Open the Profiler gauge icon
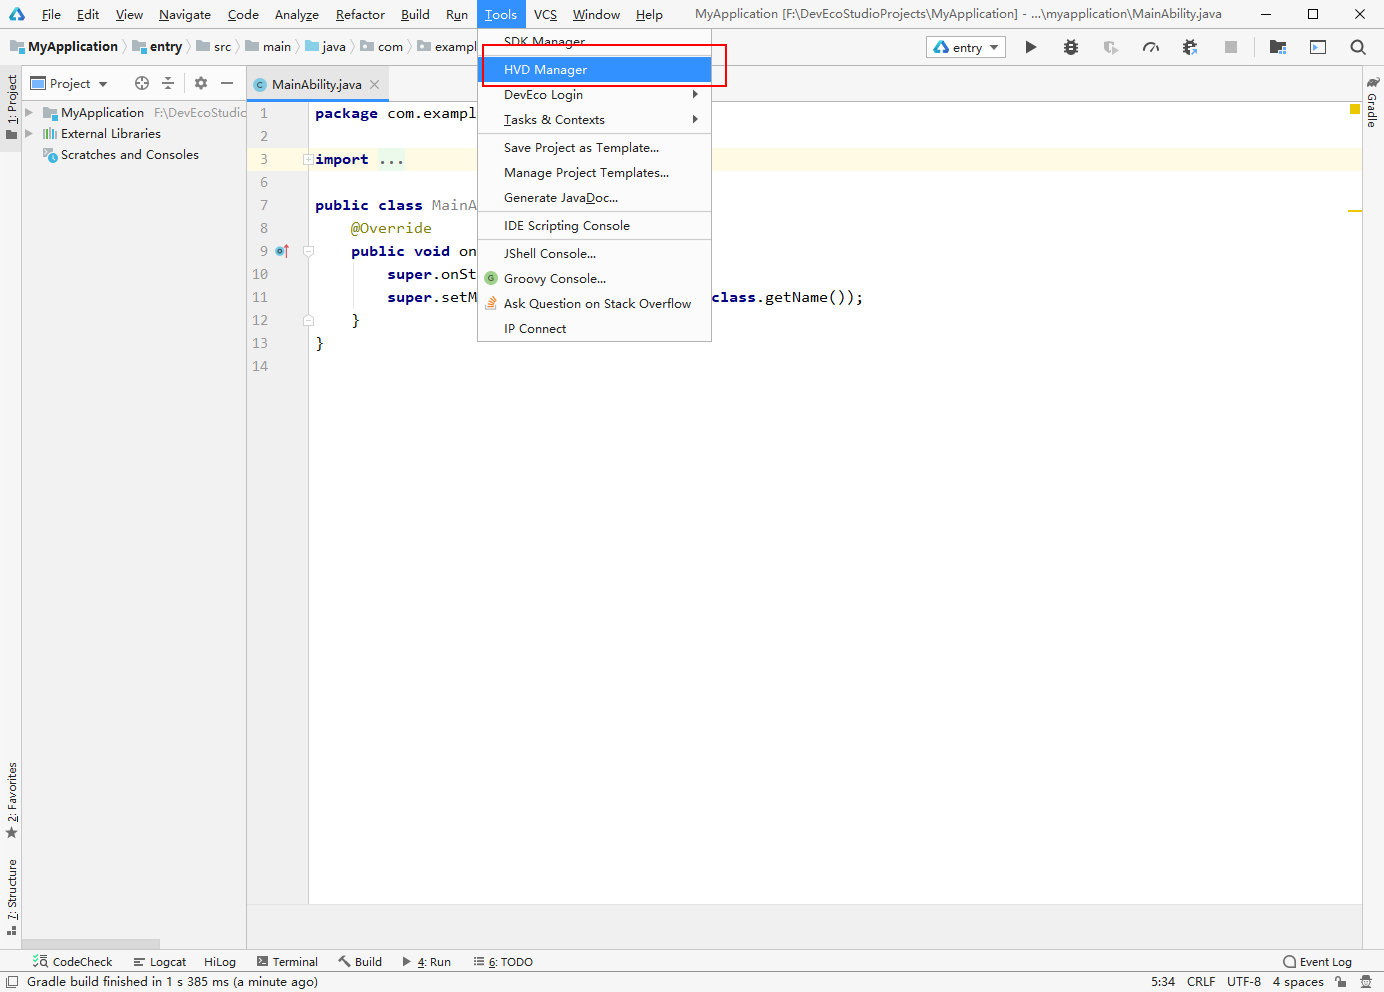 [x=1151, y=47]
